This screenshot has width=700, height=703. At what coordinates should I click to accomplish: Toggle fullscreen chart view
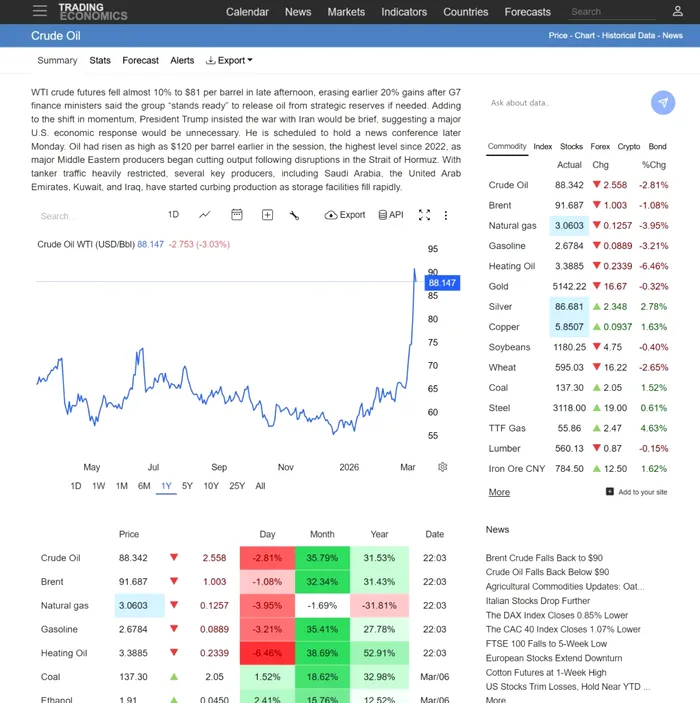click(x=424, y=214)
